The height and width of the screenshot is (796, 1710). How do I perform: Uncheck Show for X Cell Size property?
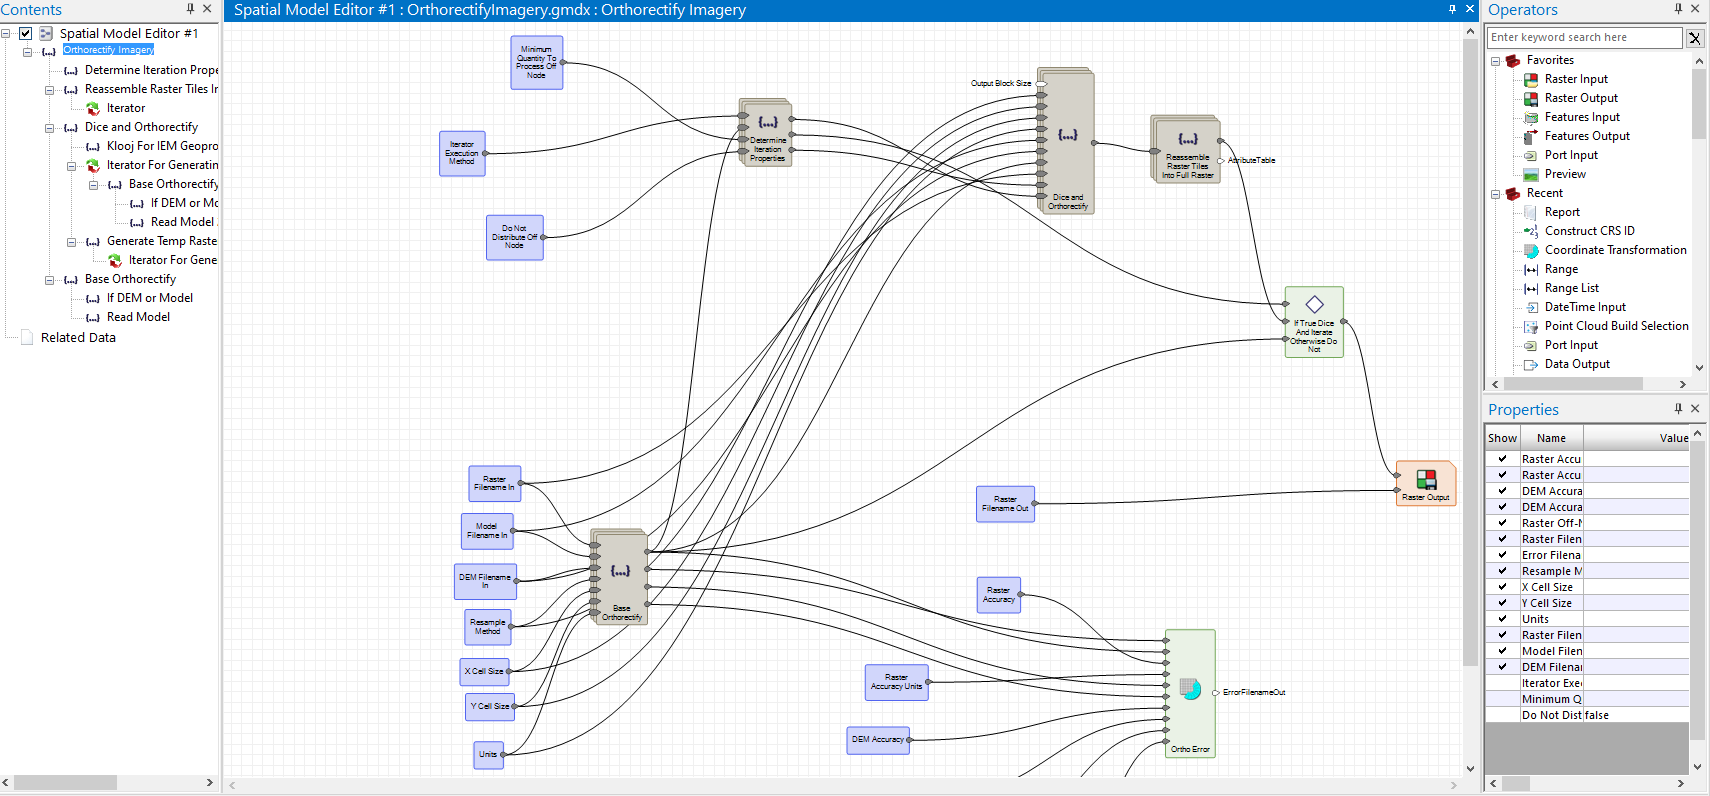[x=1502, y=587]
